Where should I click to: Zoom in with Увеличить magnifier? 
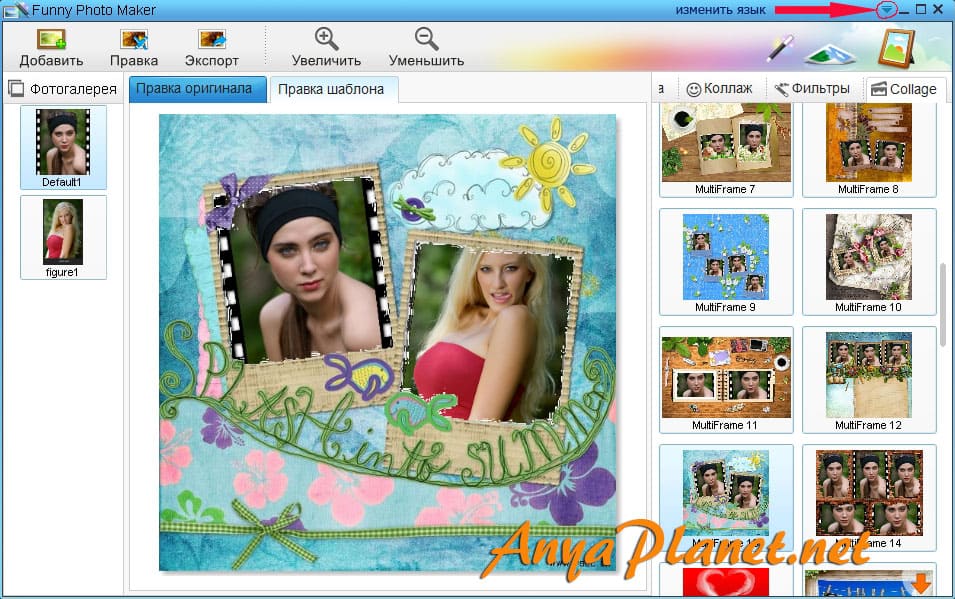point(326,39)
